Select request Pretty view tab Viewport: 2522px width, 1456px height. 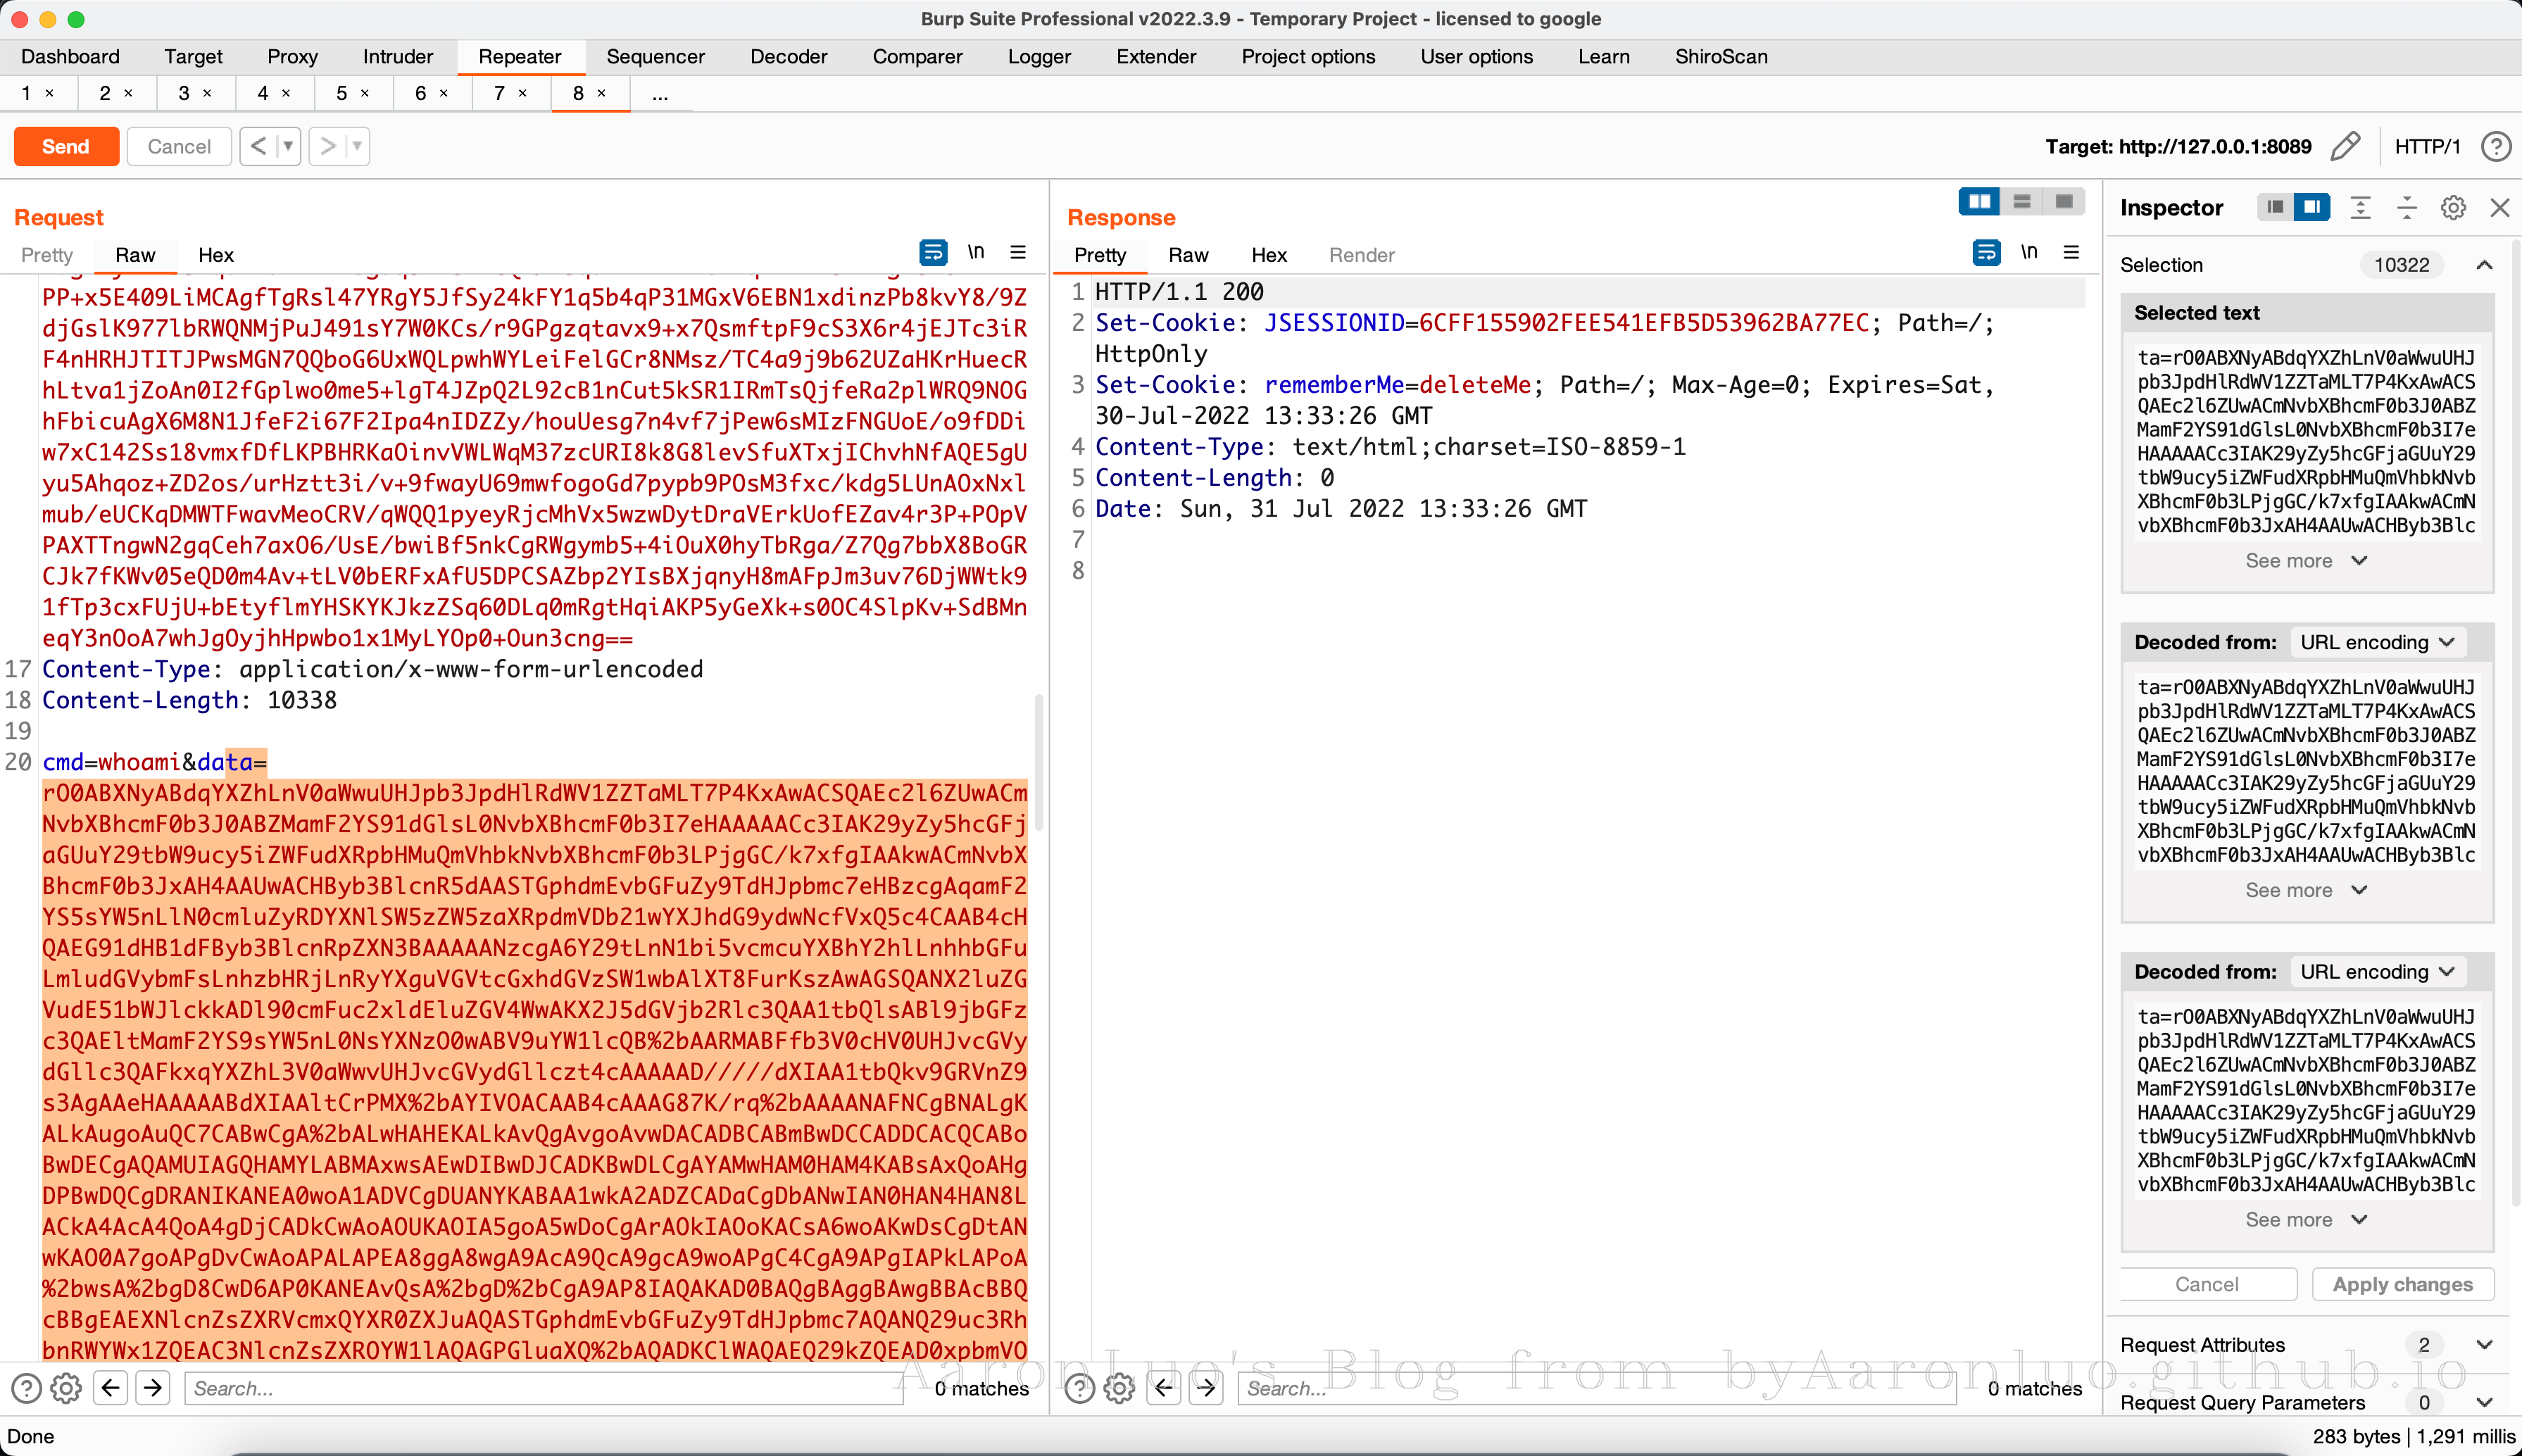coord(47,255)
